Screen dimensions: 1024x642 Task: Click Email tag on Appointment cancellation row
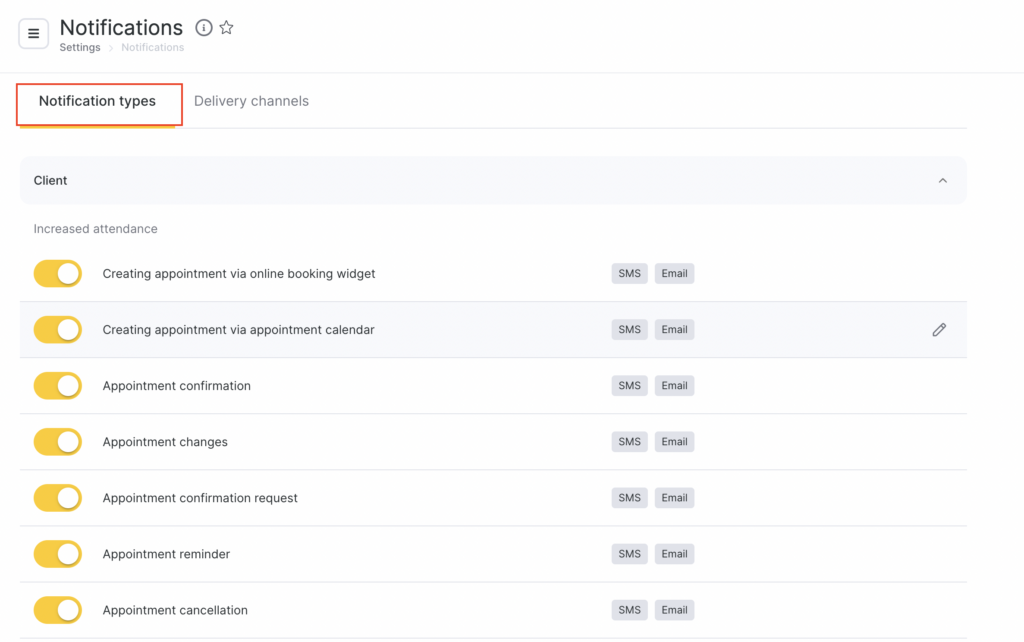pos(674,610)
